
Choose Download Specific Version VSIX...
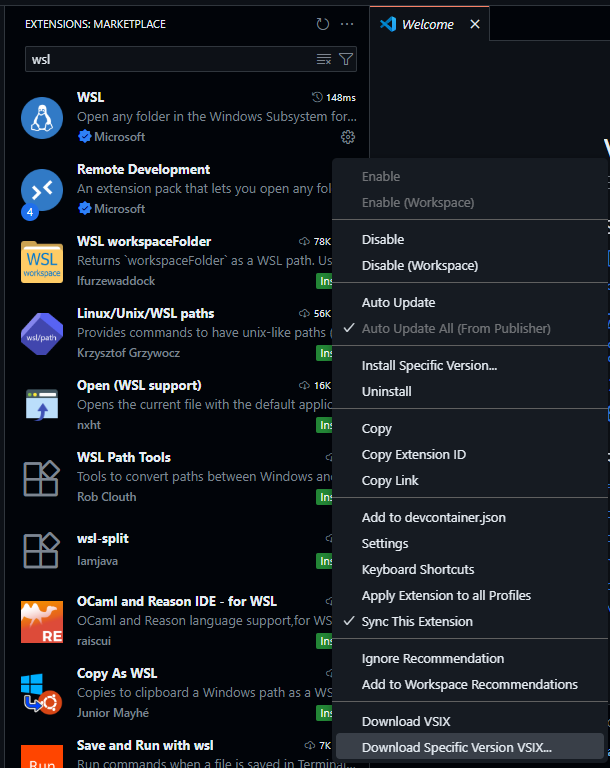coord(468,747)
